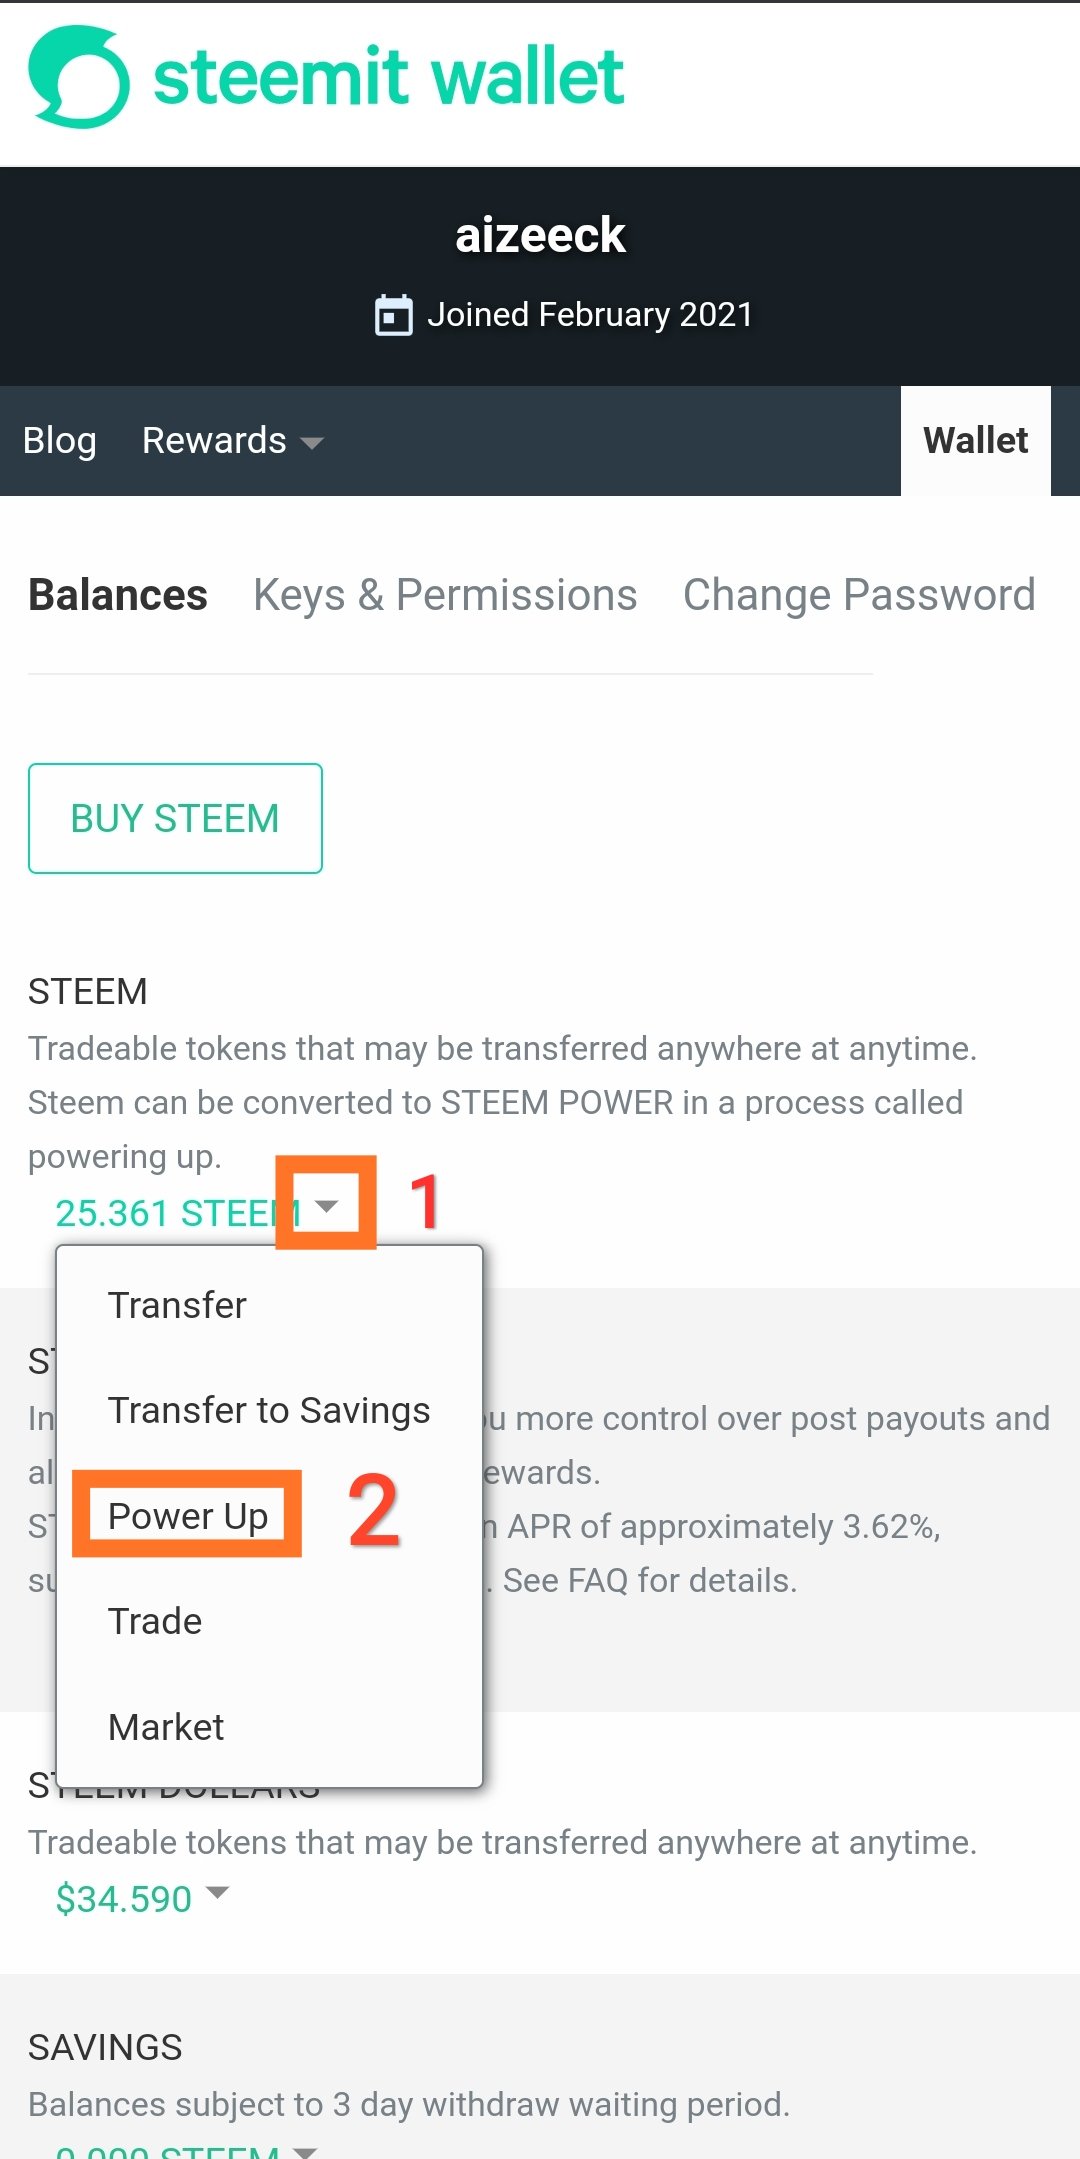Click the Steemit logo icon

point(79,77)
